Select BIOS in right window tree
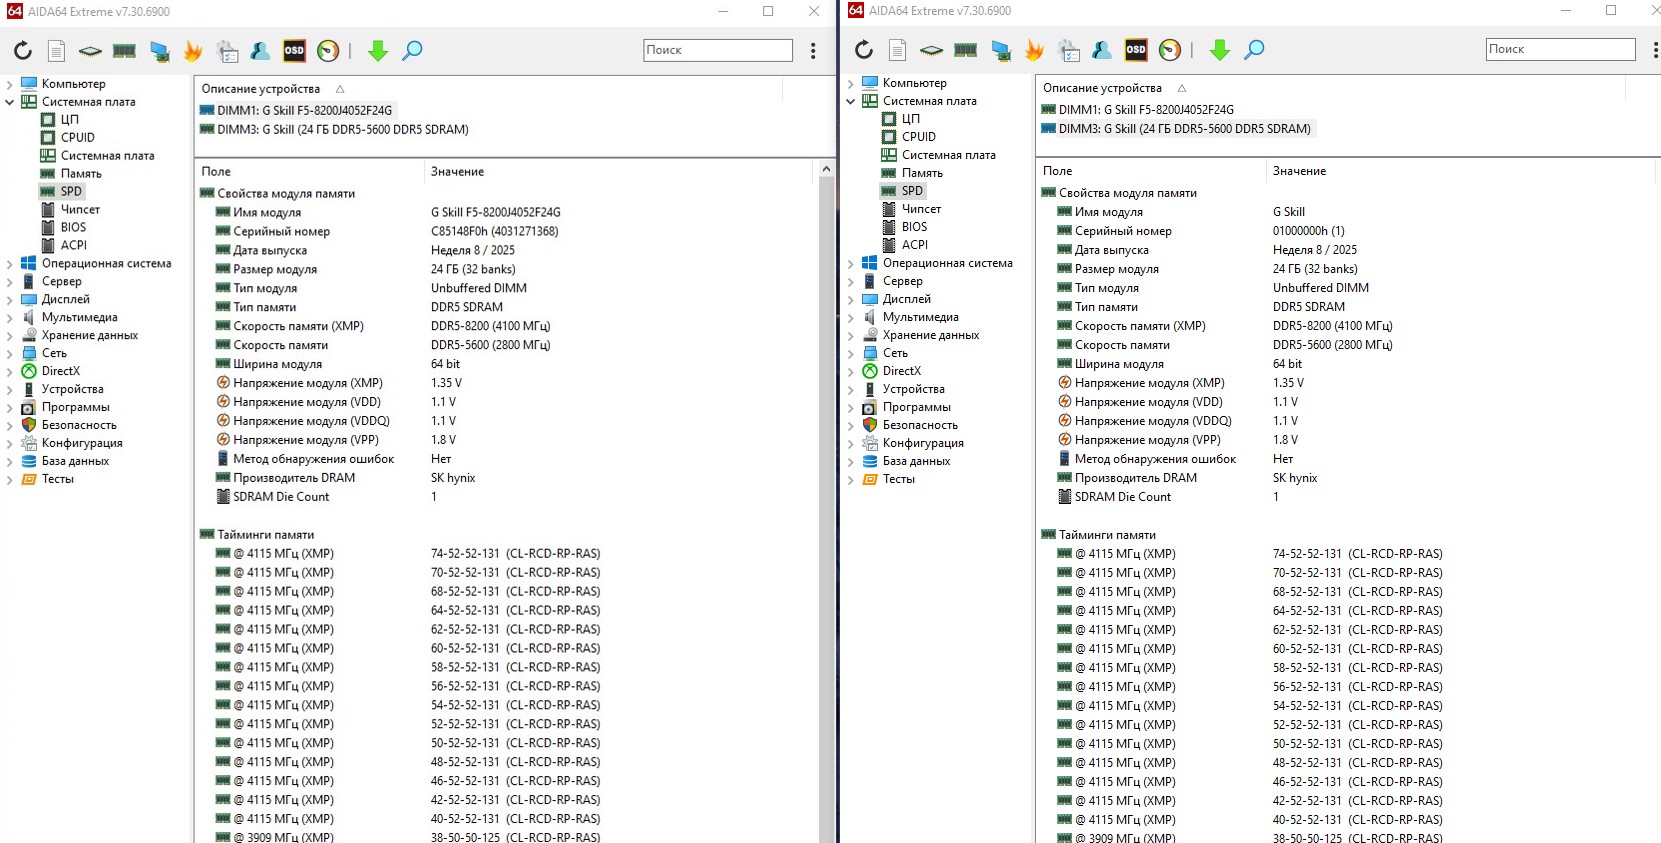This screenshot has height=843, width=1661. click(x=914, y=227)
